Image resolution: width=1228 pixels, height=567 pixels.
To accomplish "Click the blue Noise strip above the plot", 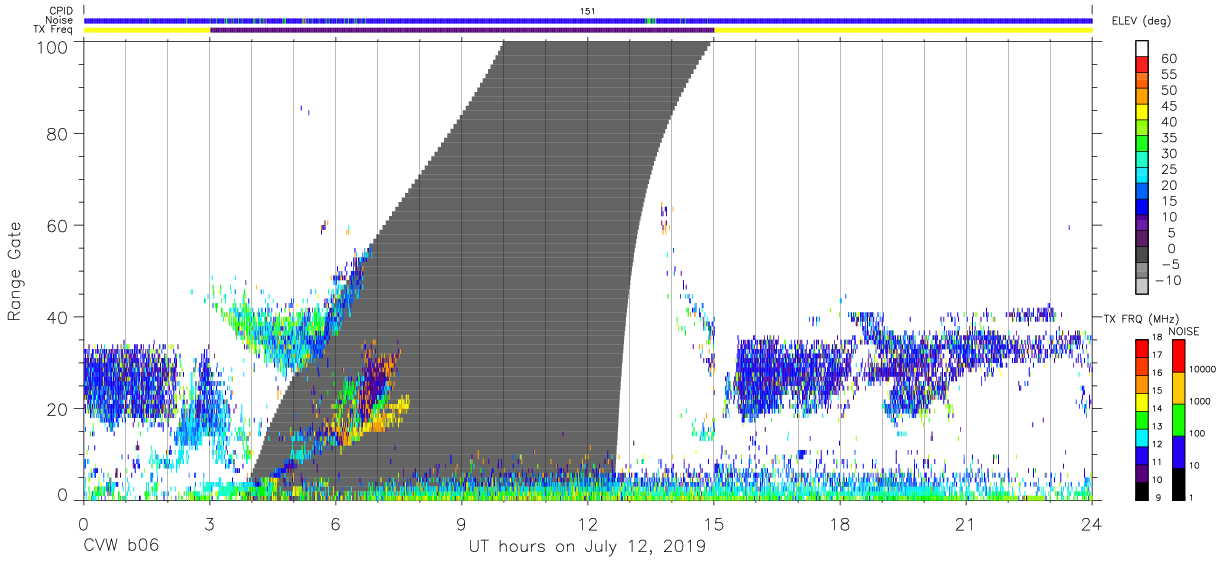I will tap(588, 20).
